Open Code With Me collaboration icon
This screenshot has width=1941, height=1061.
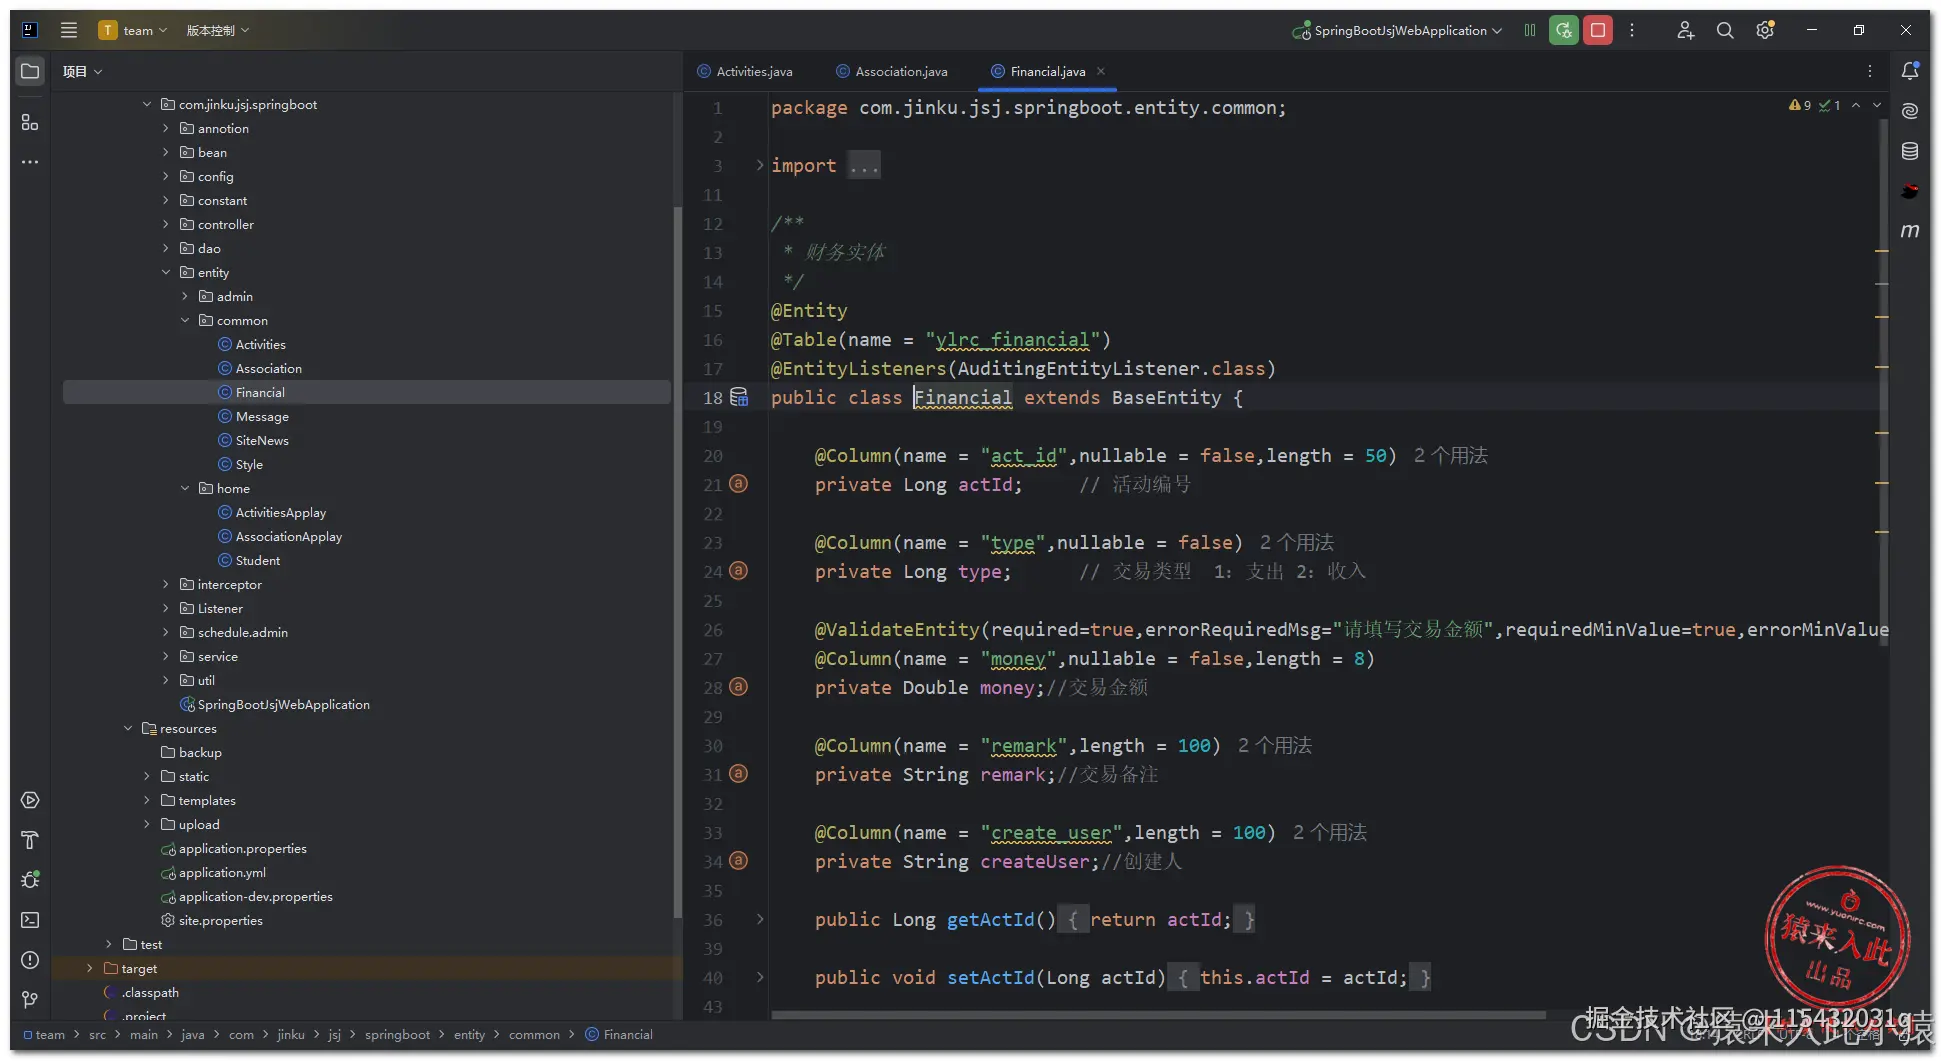click(x=1686, y=30)
